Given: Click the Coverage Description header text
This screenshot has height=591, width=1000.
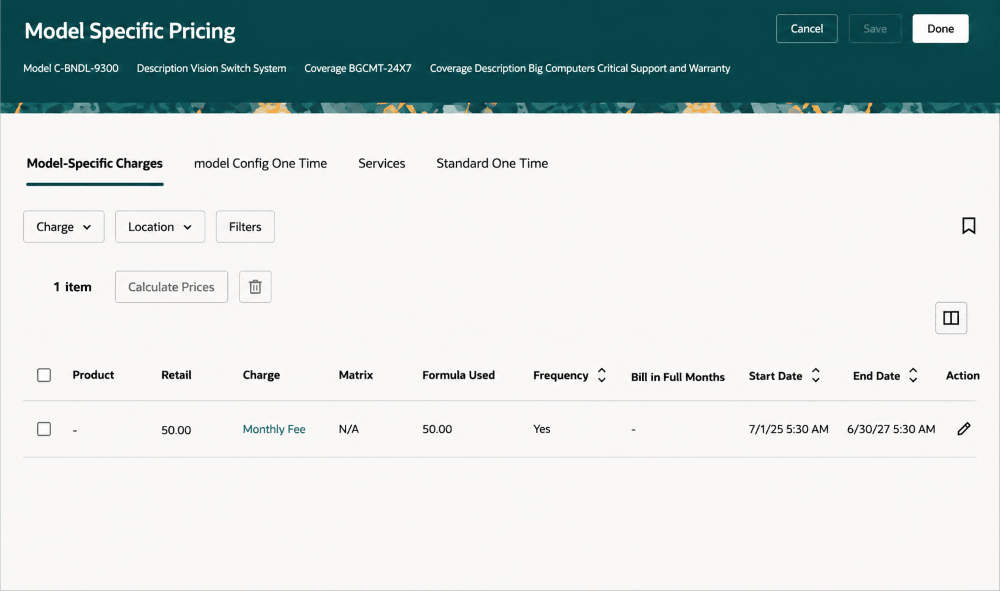Looking at the screenshot, I should coord(580,68).
